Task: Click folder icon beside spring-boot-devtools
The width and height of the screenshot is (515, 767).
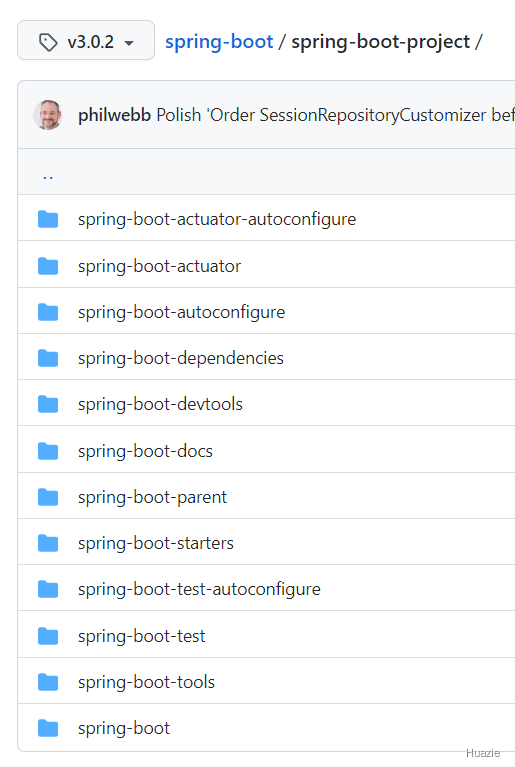Action: (48, 404)
